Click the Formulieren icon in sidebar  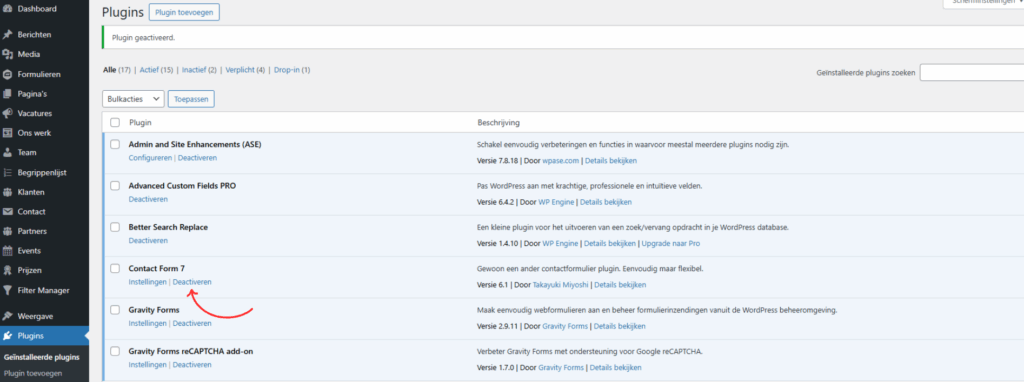(x=8, y=74)
